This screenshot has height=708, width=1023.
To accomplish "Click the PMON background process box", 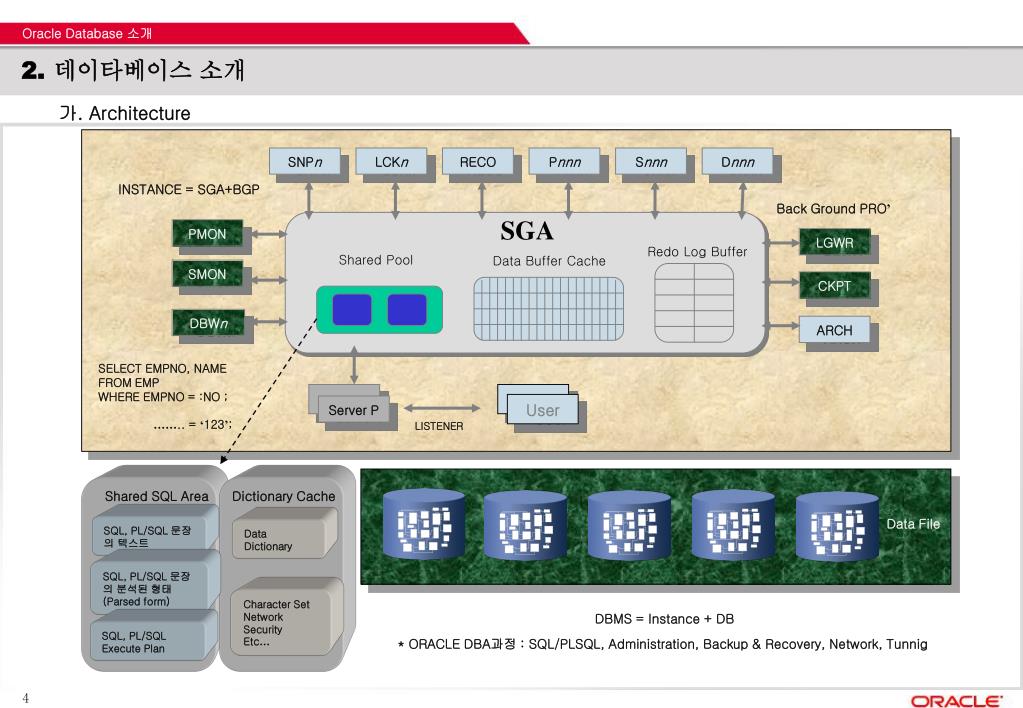I will point(207,234).
